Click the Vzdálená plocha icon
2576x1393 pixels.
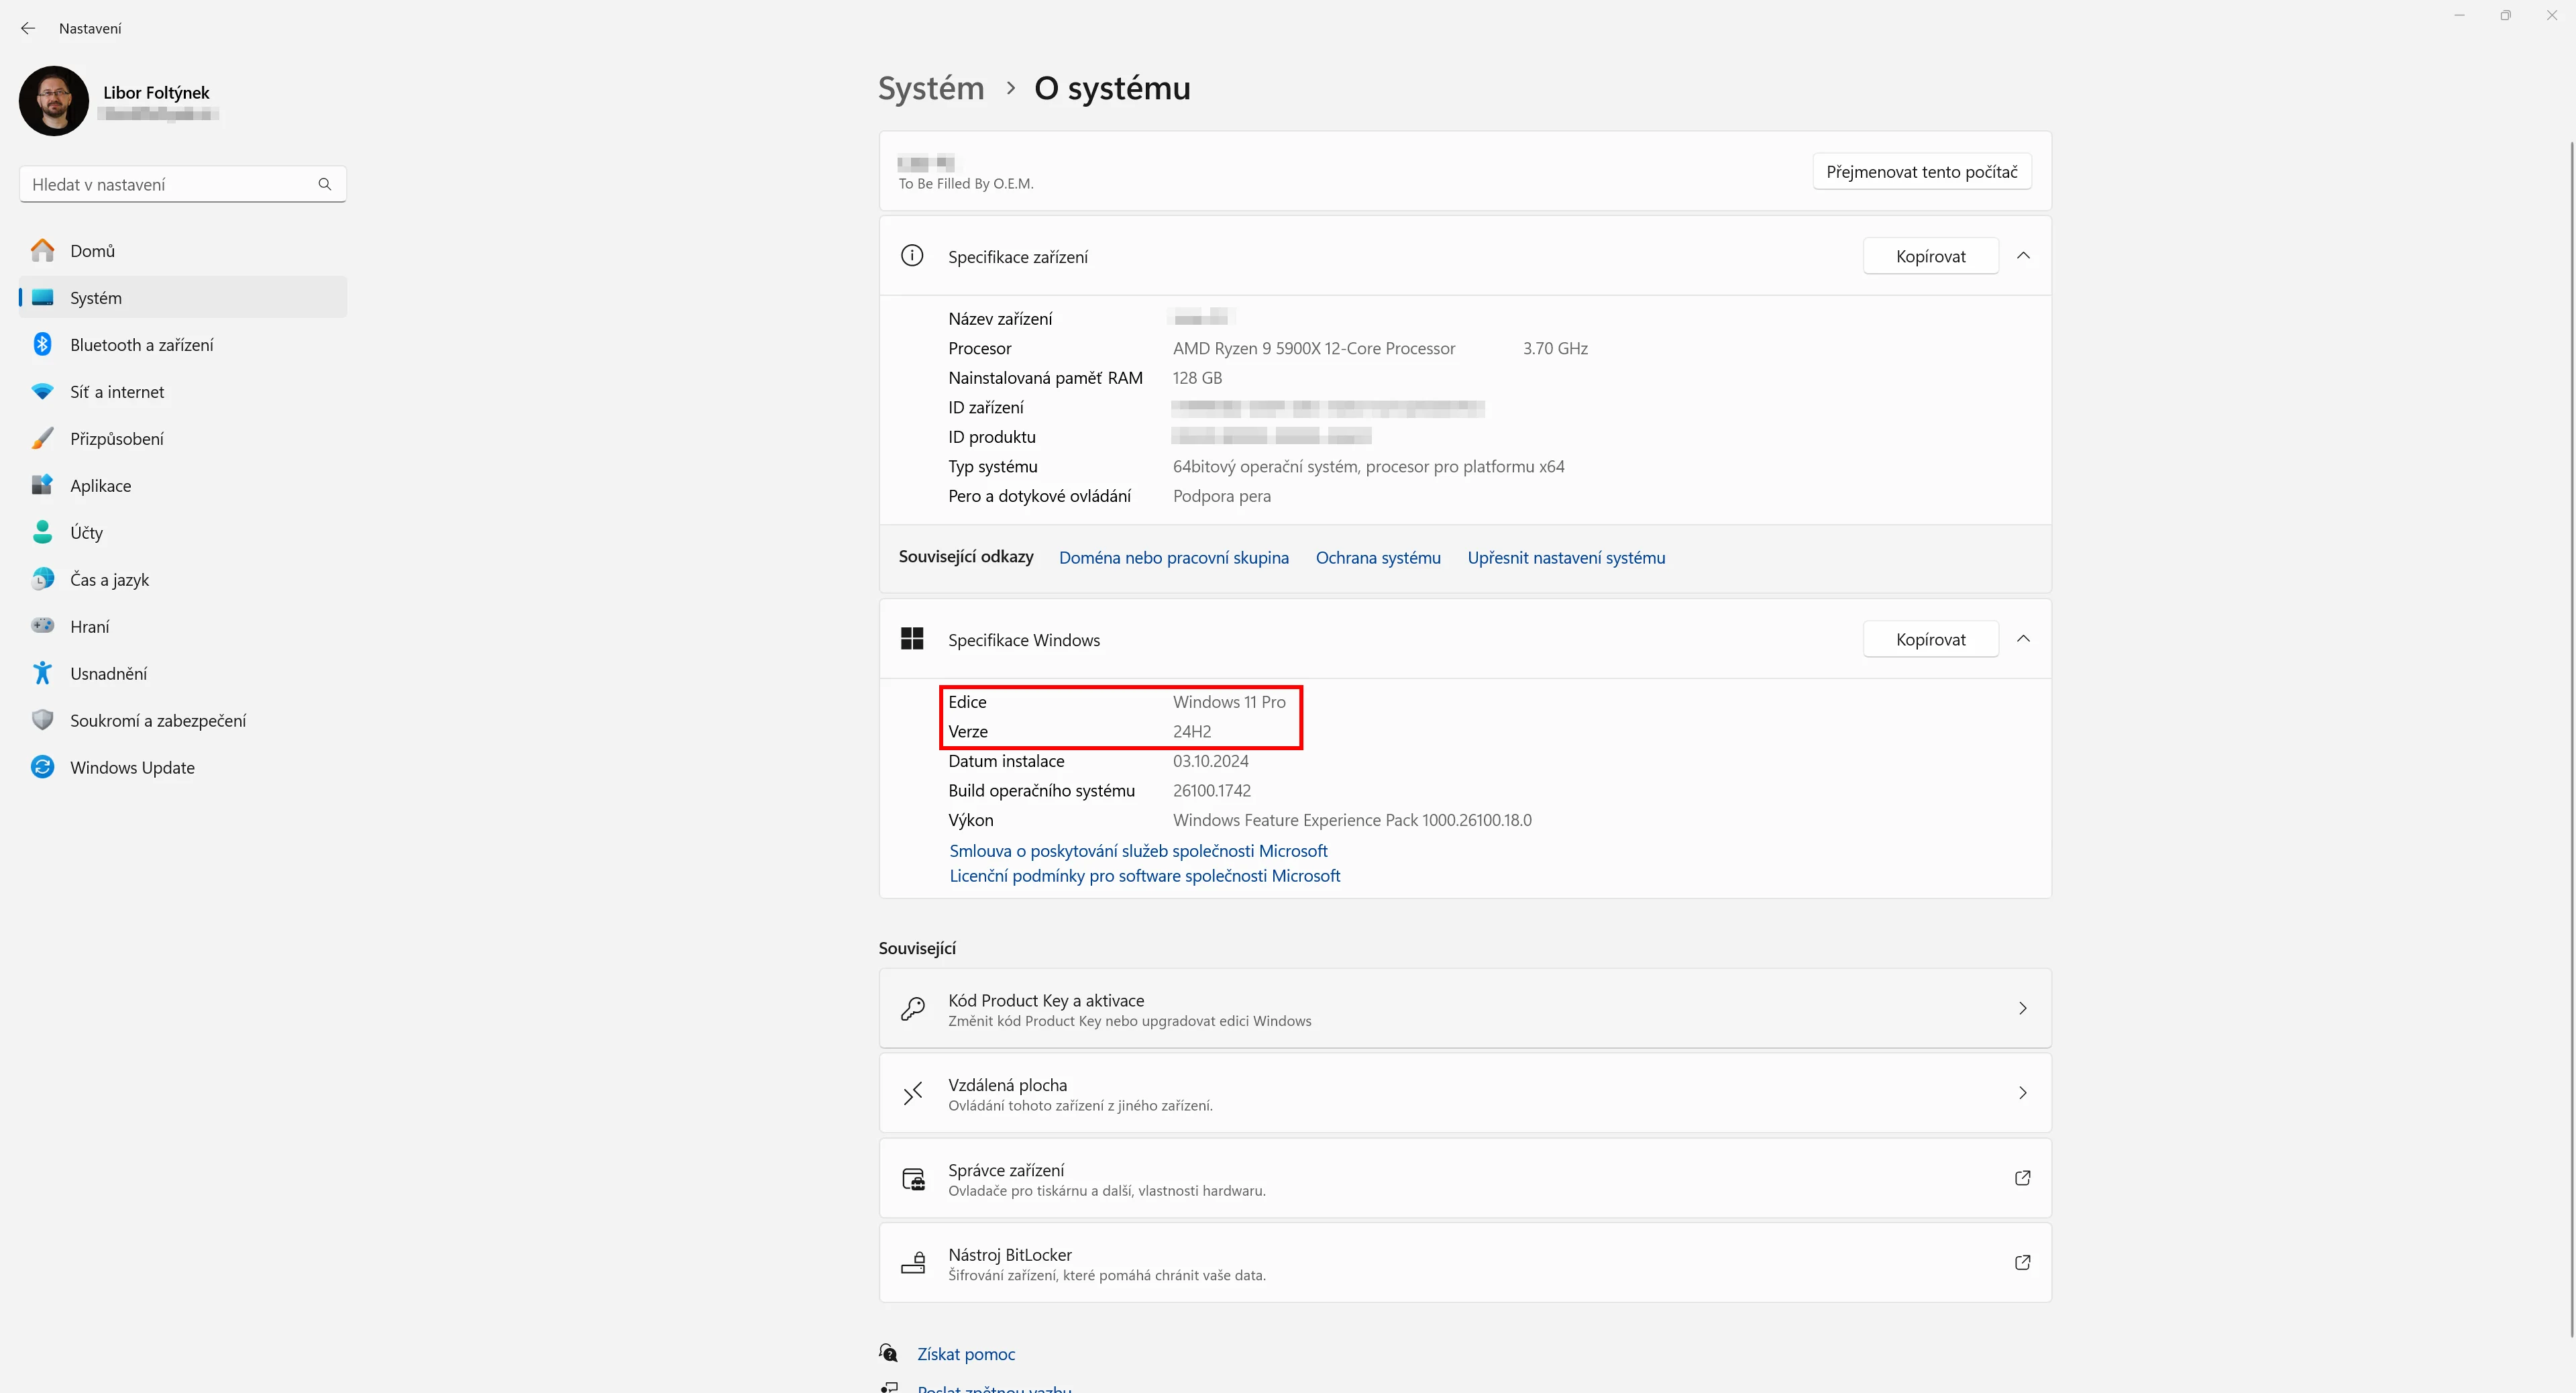coord(912,1093)
